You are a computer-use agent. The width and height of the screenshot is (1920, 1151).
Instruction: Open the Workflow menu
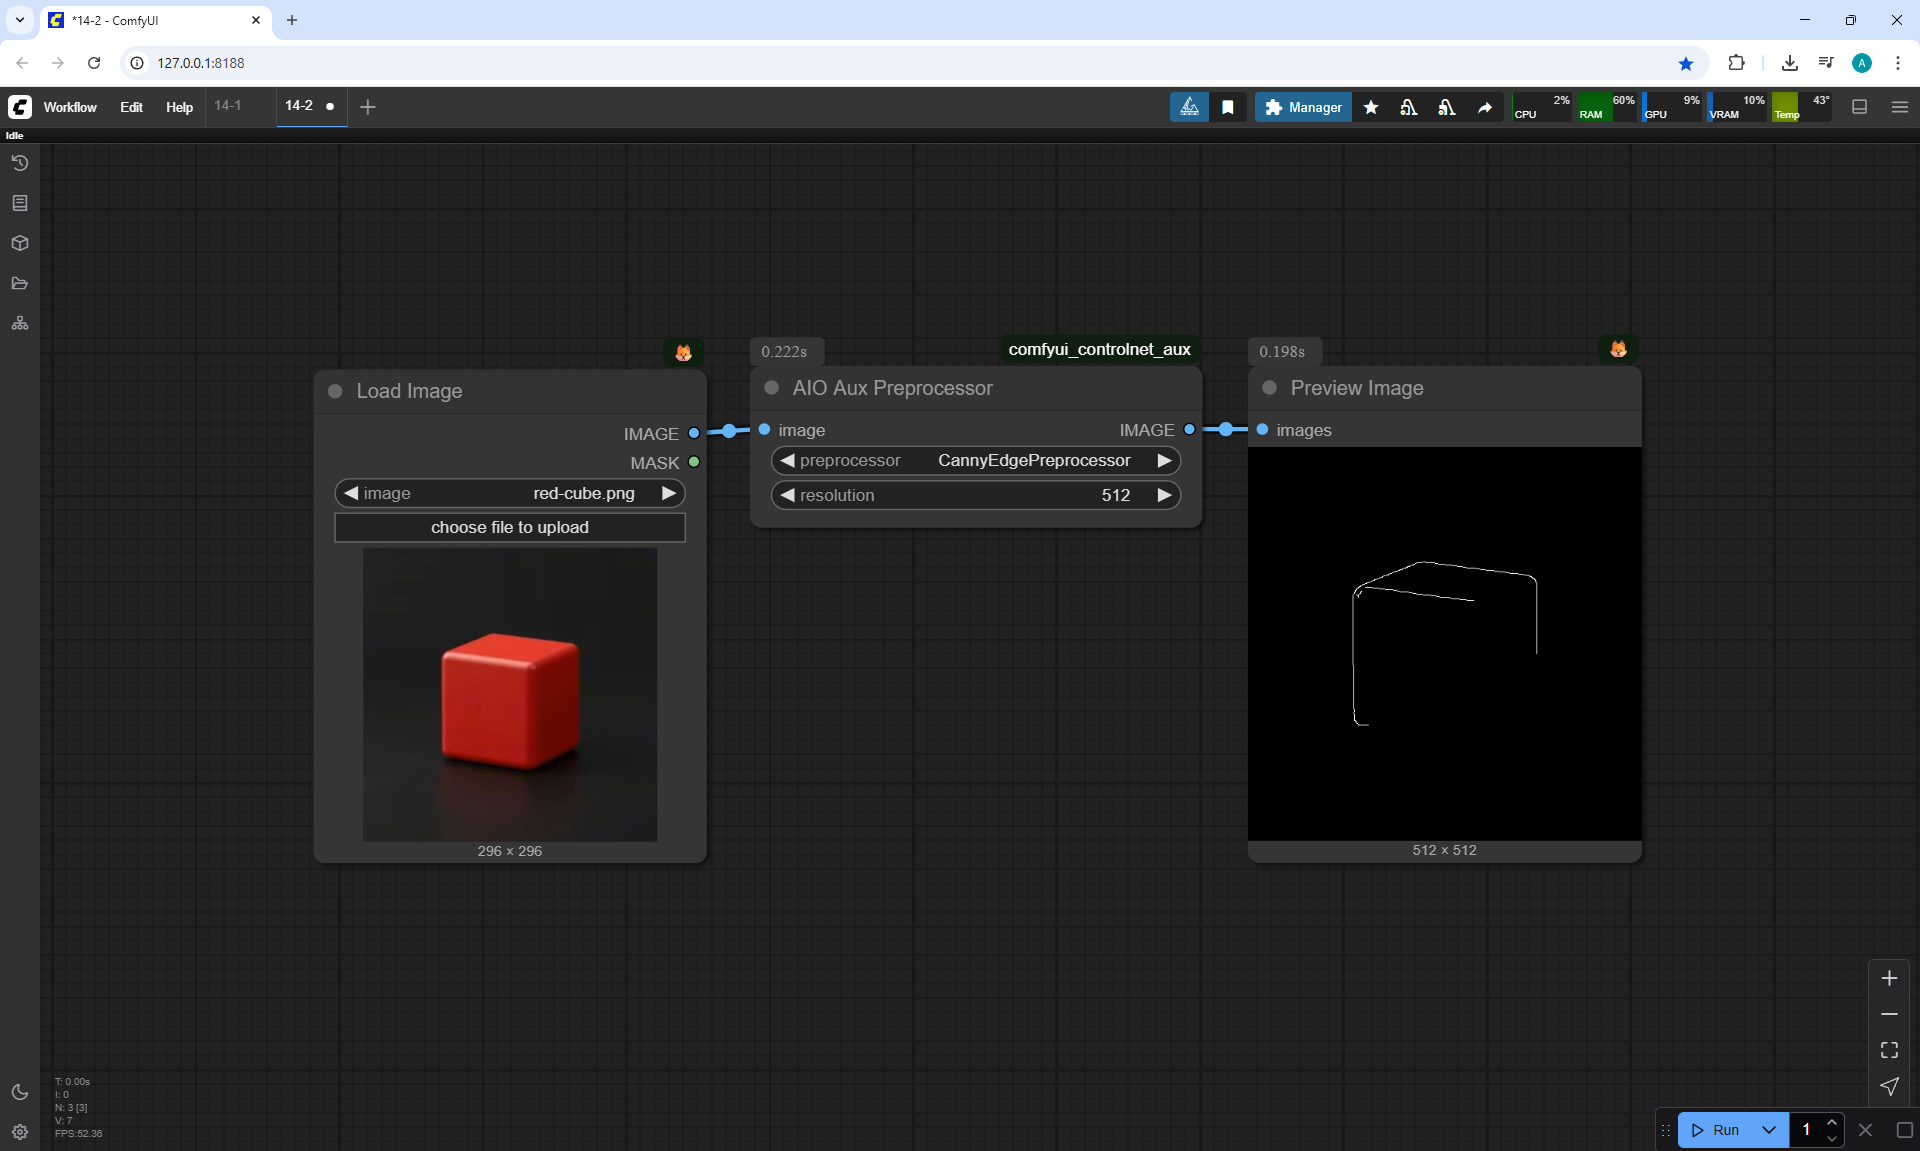pyautogui.click(x=70, y=107)
